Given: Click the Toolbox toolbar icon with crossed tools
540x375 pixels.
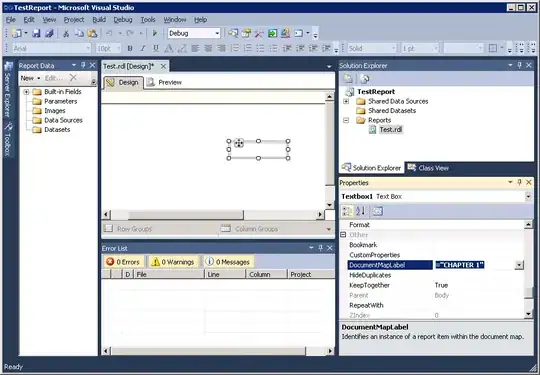Looking at the screenshot, I should [x=259, y=33].
